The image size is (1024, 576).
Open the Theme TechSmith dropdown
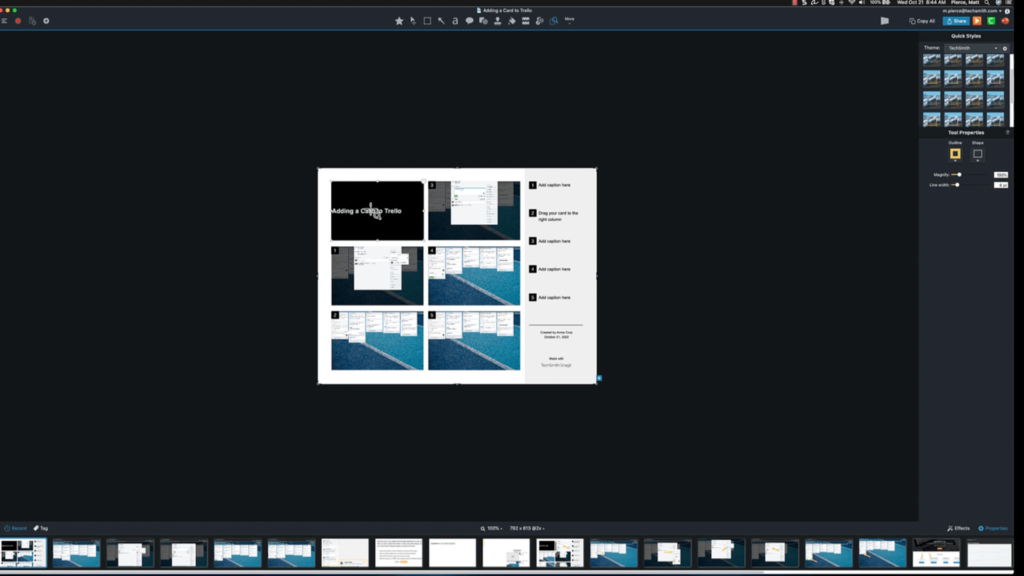point(972,48)
